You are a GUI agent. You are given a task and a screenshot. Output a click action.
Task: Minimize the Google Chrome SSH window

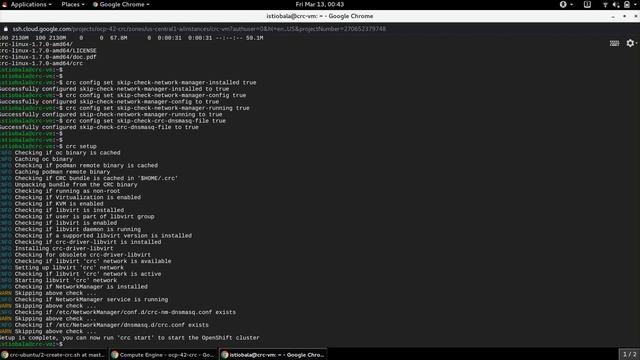click(613, 16)
